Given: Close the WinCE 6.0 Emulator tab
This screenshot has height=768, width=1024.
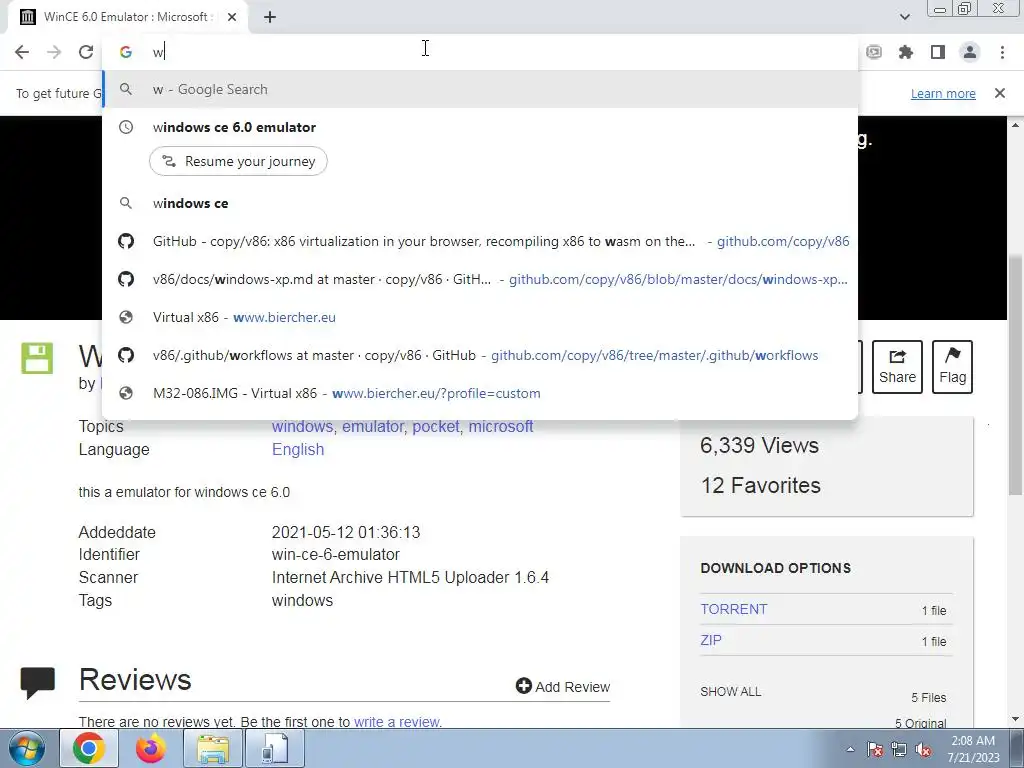Looking at the screenshot, I should [232, 17].
